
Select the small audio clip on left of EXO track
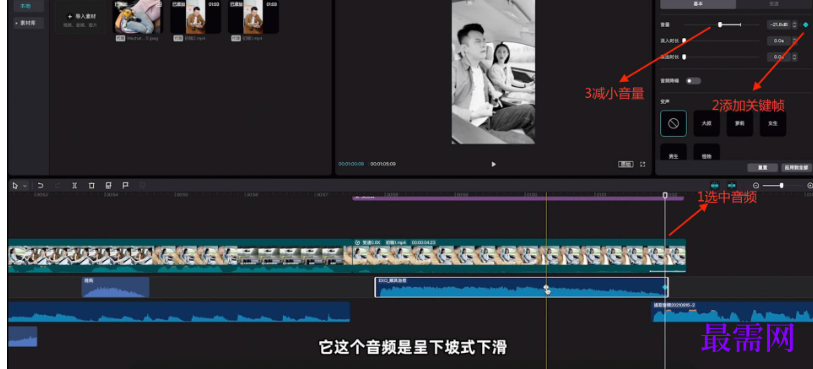tap(116, 287)
